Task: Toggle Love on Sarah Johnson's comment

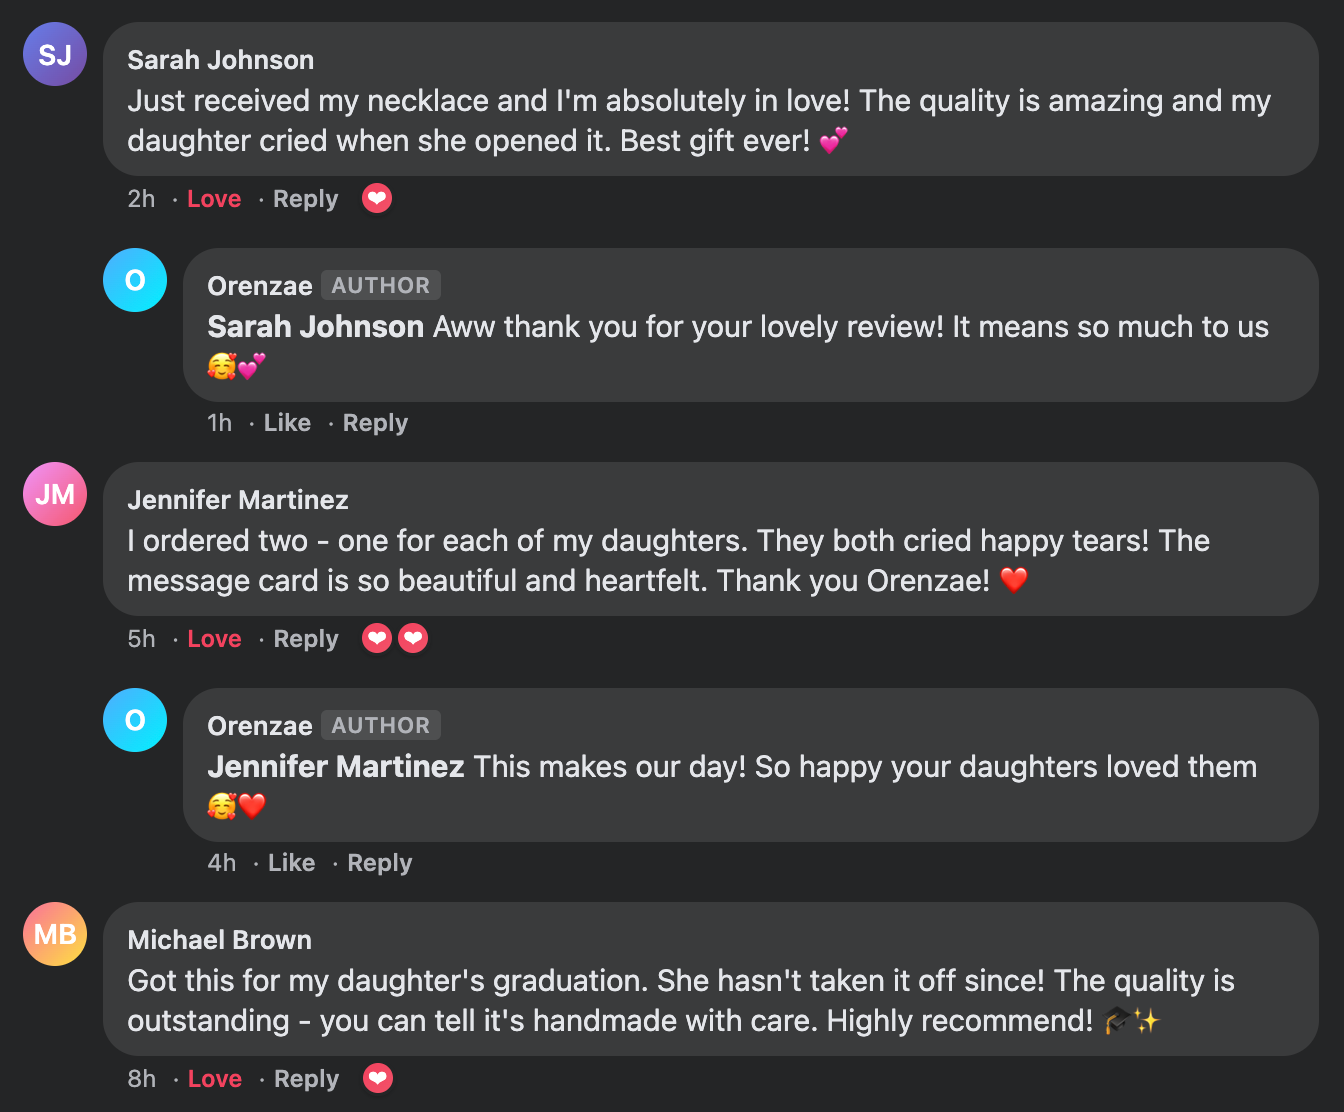Action: [x=214, y=199]
